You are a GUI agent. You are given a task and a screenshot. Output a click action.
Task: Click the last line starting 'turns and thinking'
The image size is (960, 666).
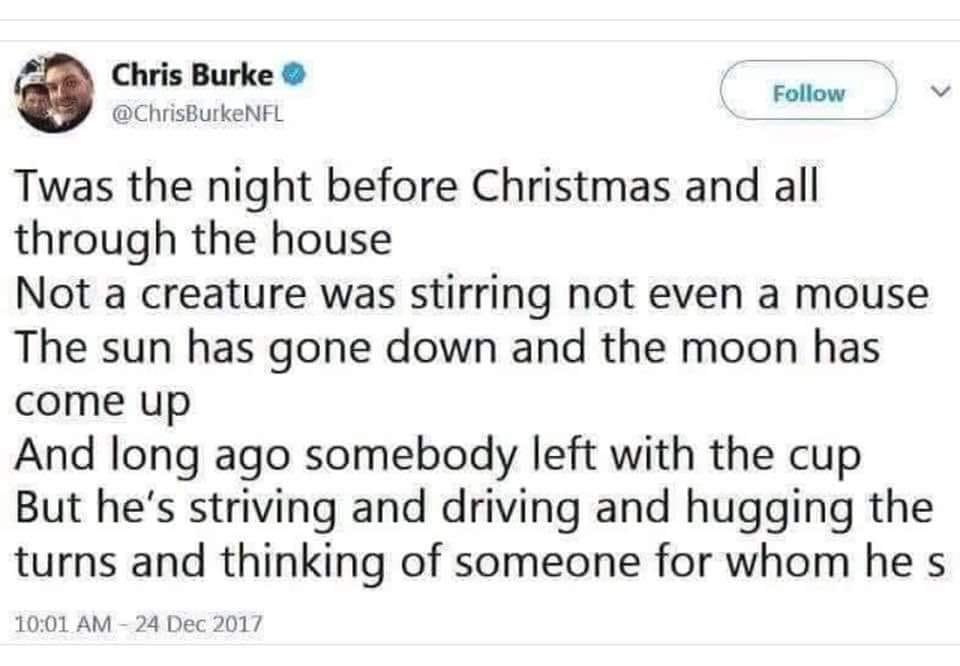coord(480,564)
